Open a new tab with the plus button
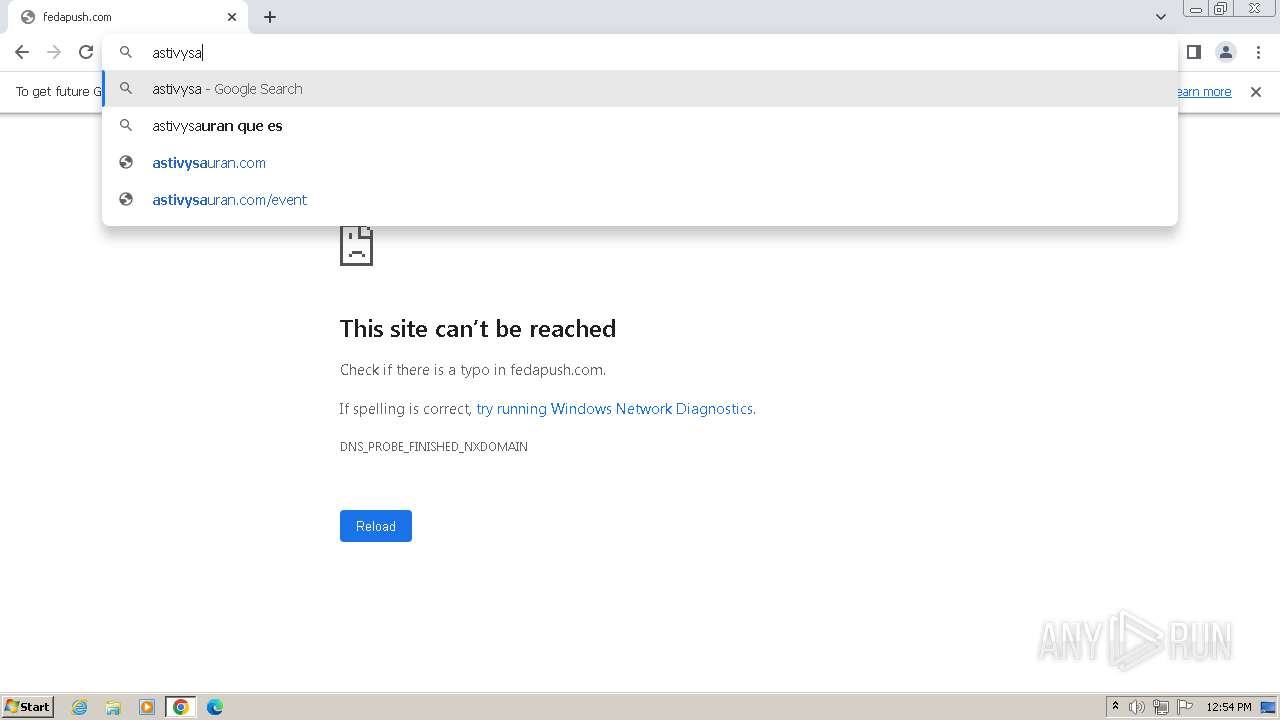Image resolution: width=1280 pixels, height=720 pixels. [x=270, y=17]
